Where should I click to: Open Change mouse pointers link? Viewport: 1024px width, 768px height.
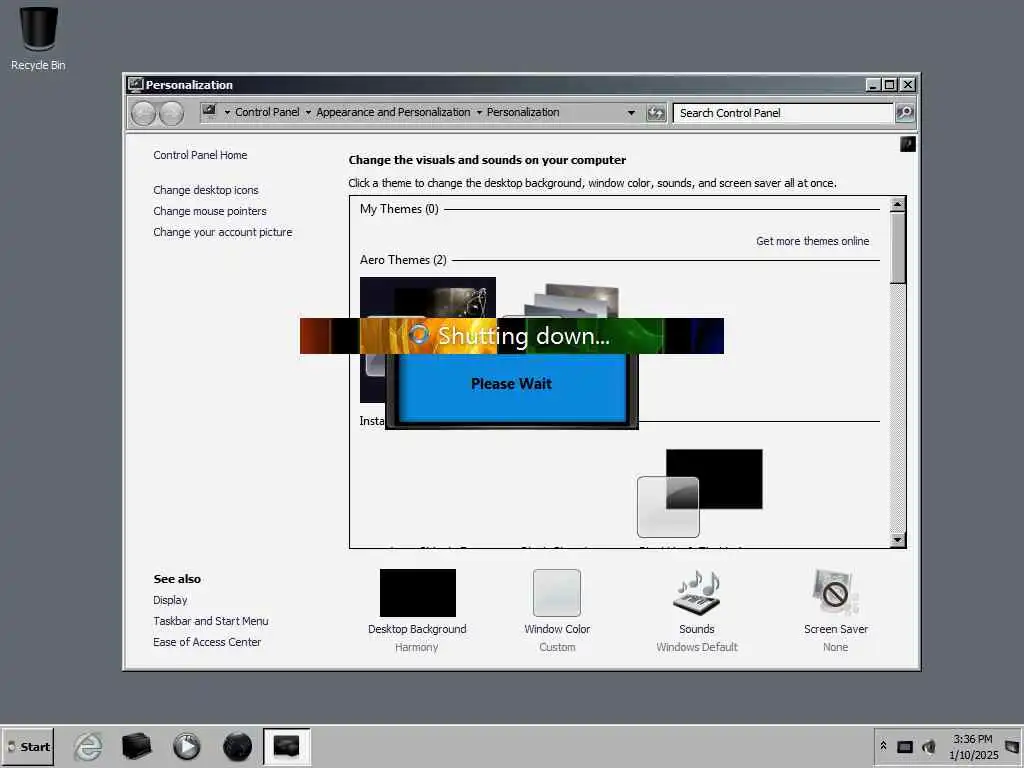[x=210, y=211]
